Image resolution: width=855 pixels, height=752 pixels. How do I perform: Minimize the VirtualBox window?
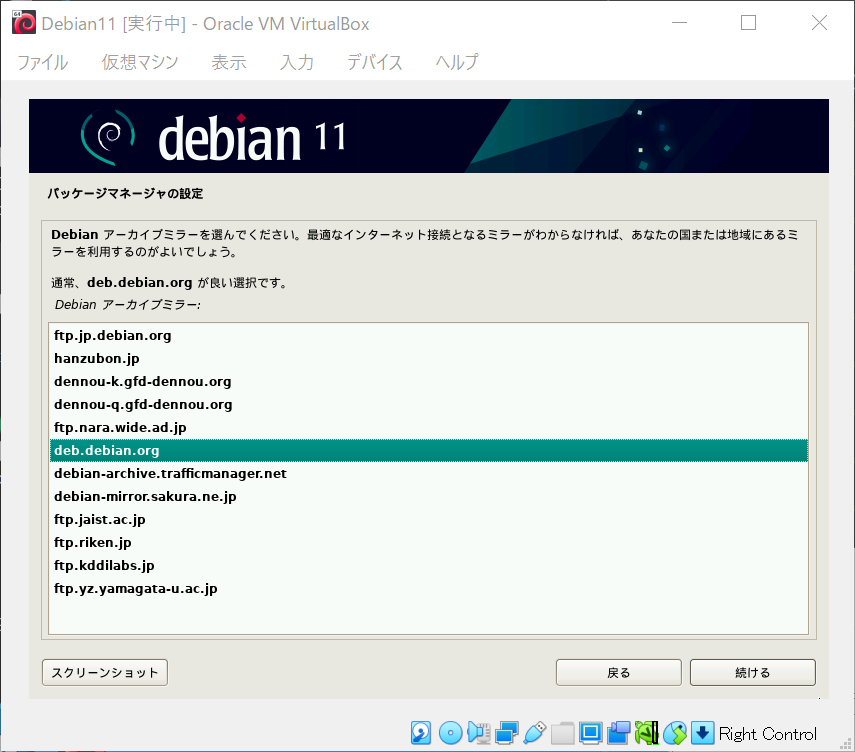pos(679,23)
